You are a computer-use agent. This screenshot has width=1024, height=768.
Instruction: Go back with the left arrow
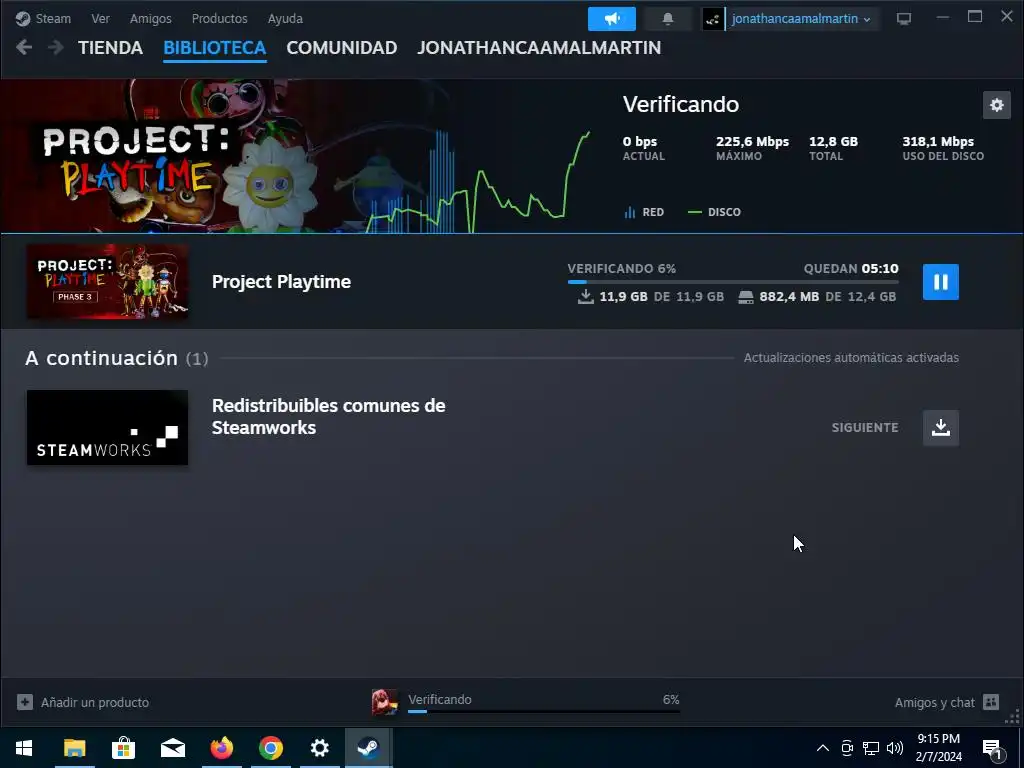click(x=24, y=48)
